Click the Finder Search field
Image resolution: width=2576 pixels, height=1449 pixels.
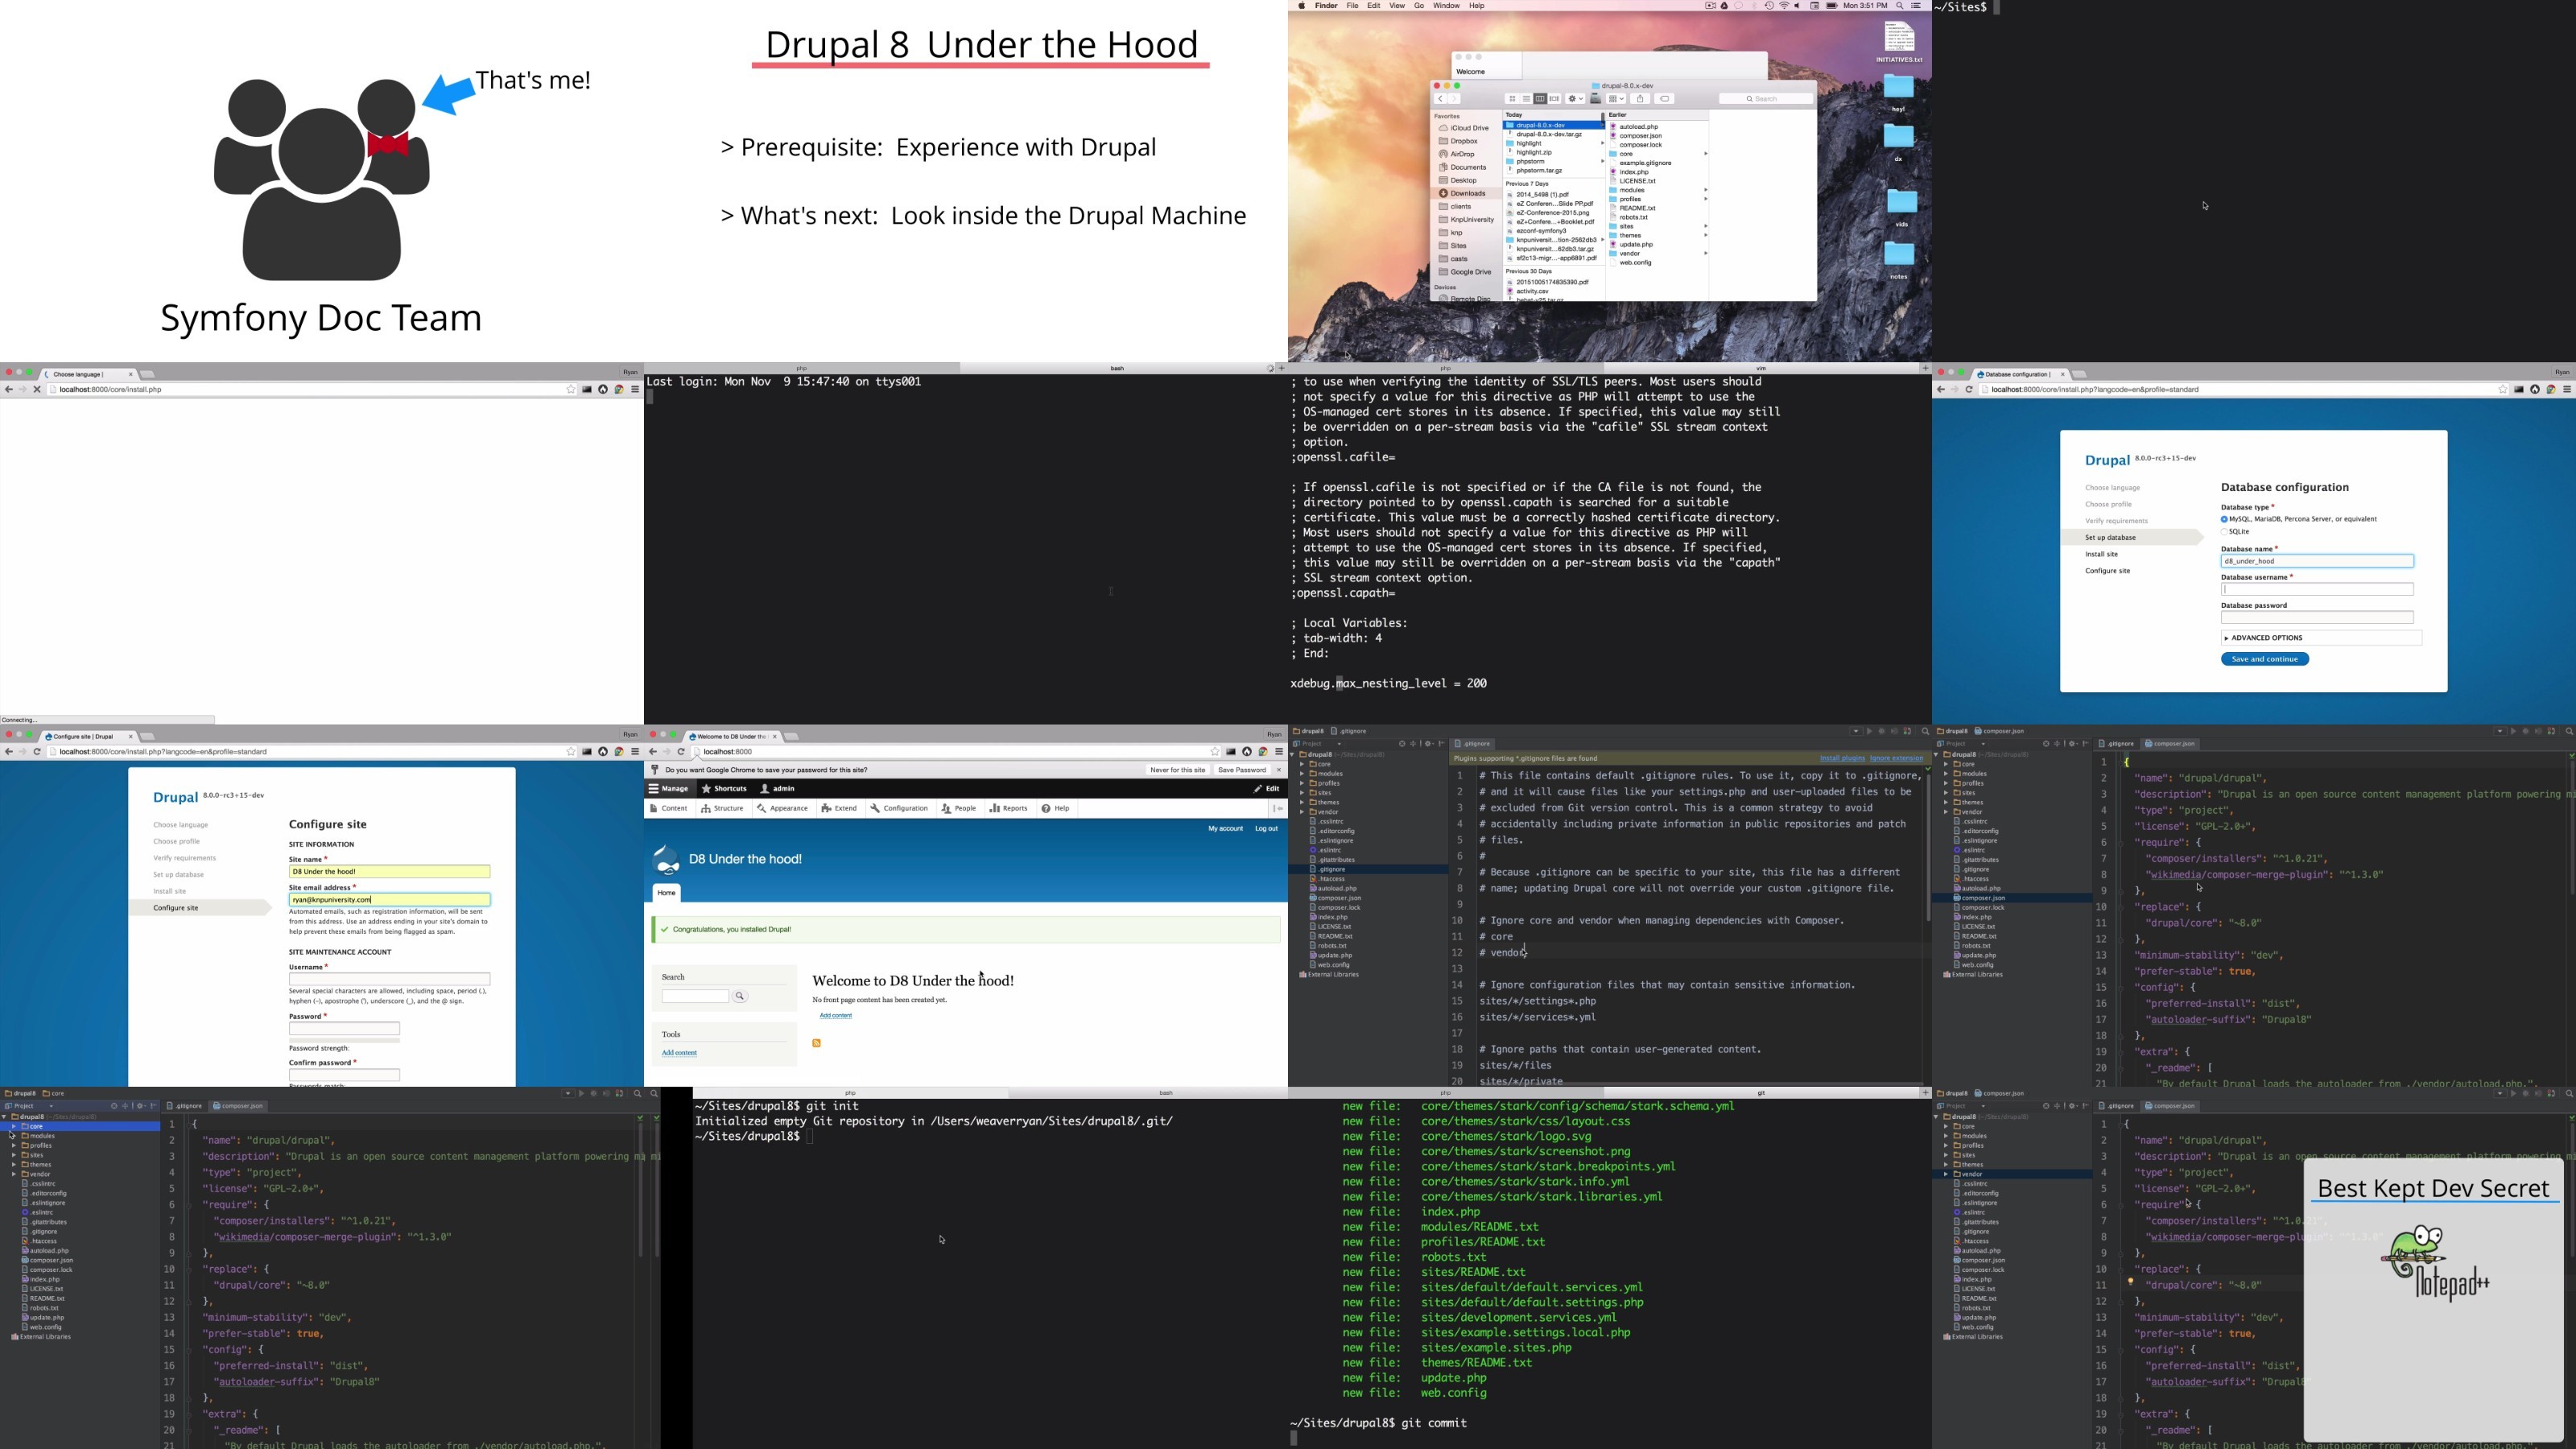click(x=1766, y=99)
